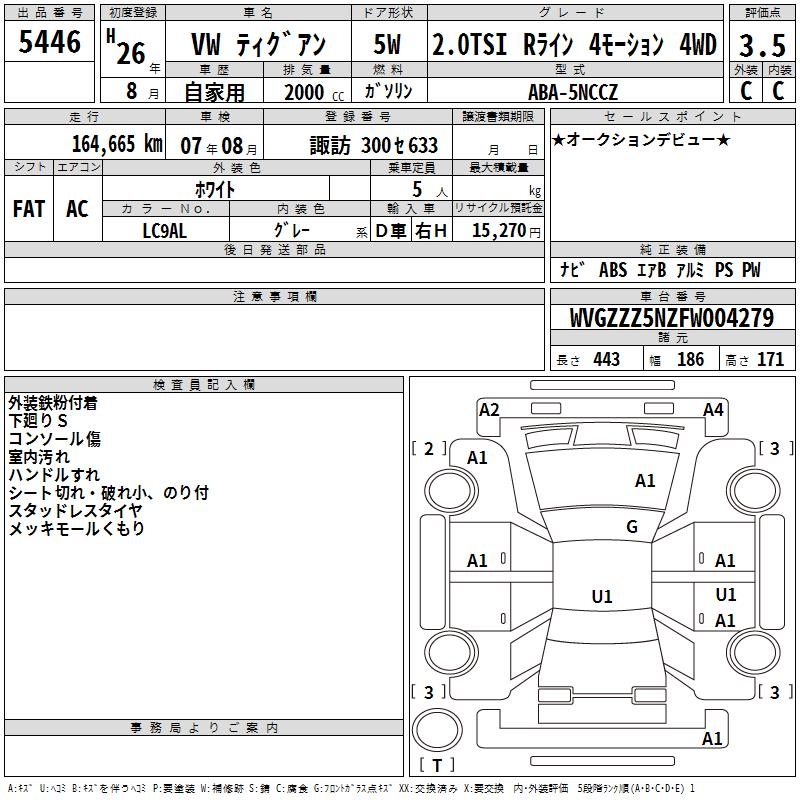800x800 pixels.
Task: Click the A2 damage mark on diagram
Action: (489, 410)
